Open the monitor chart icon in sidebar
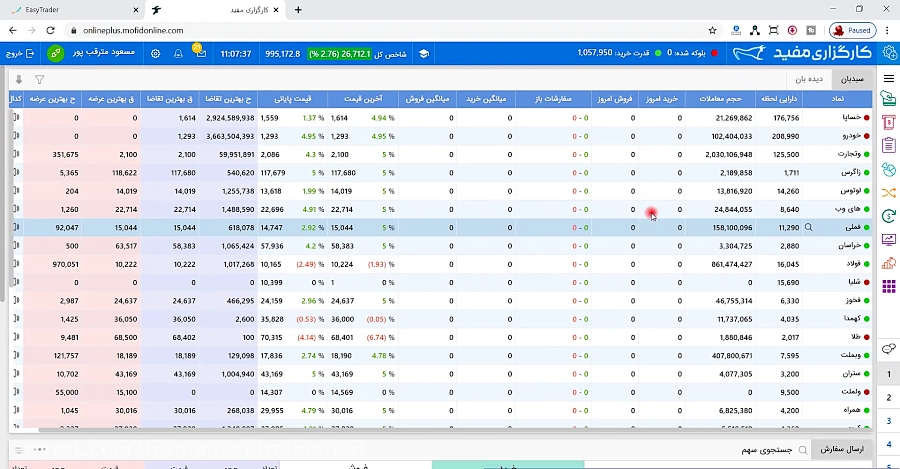This screenshot has height=469, width=900. (x=889, y=240)
